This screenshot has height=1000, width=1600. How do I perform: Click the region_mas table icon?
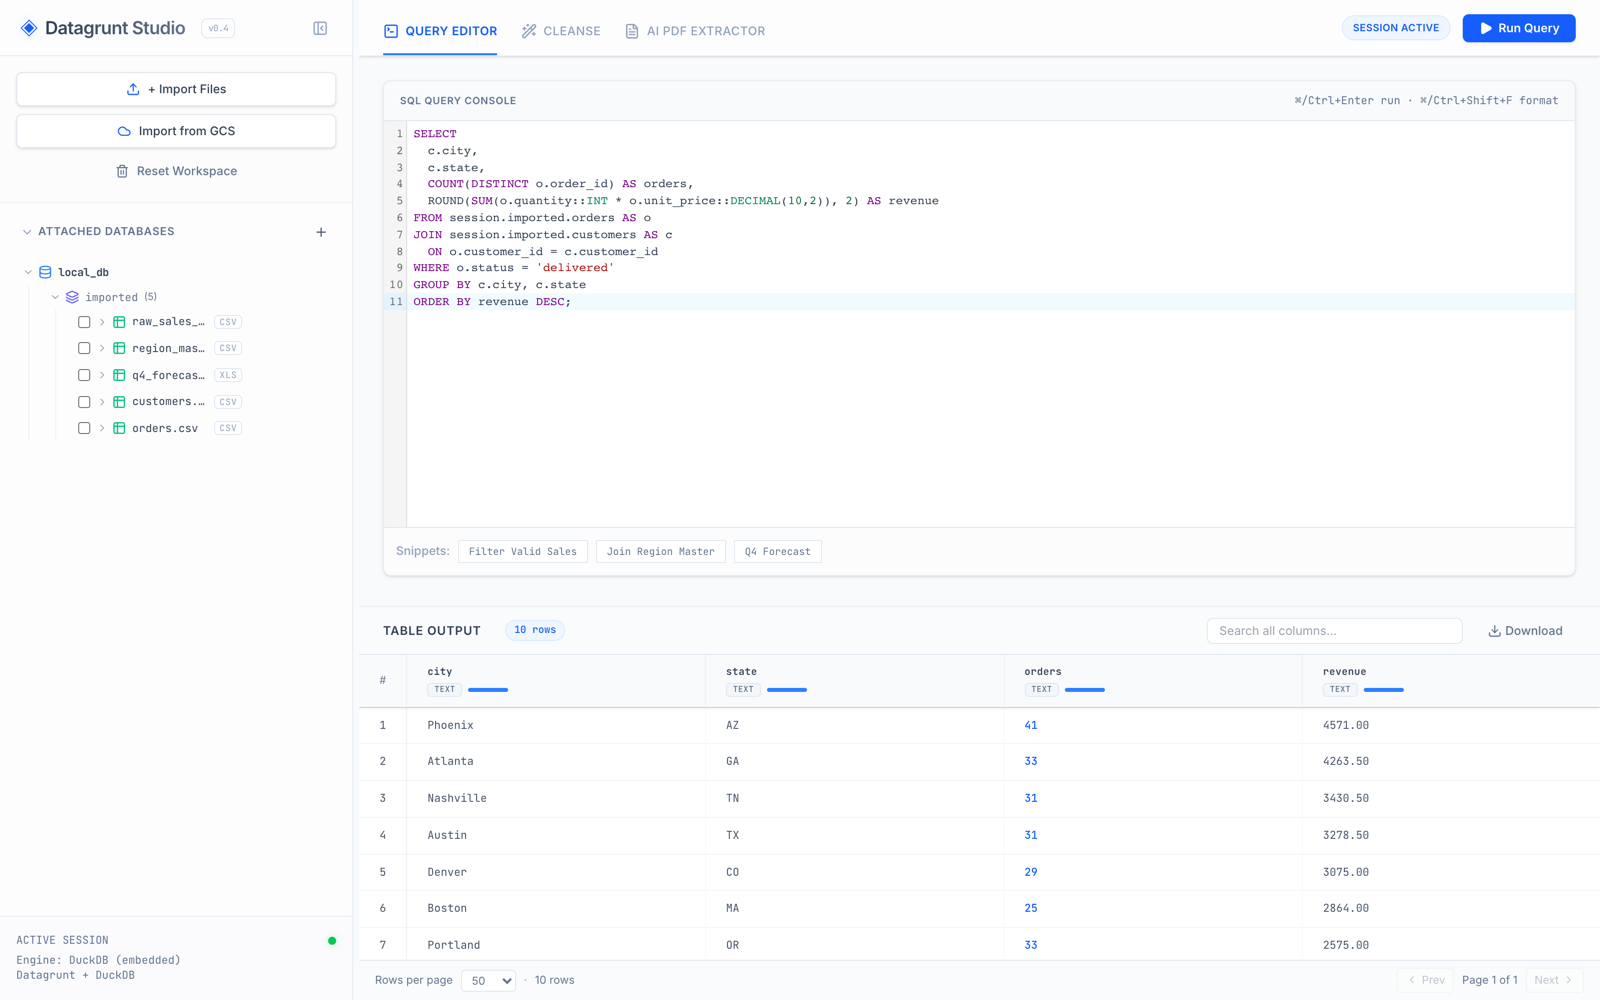click(x=119, y=348)
